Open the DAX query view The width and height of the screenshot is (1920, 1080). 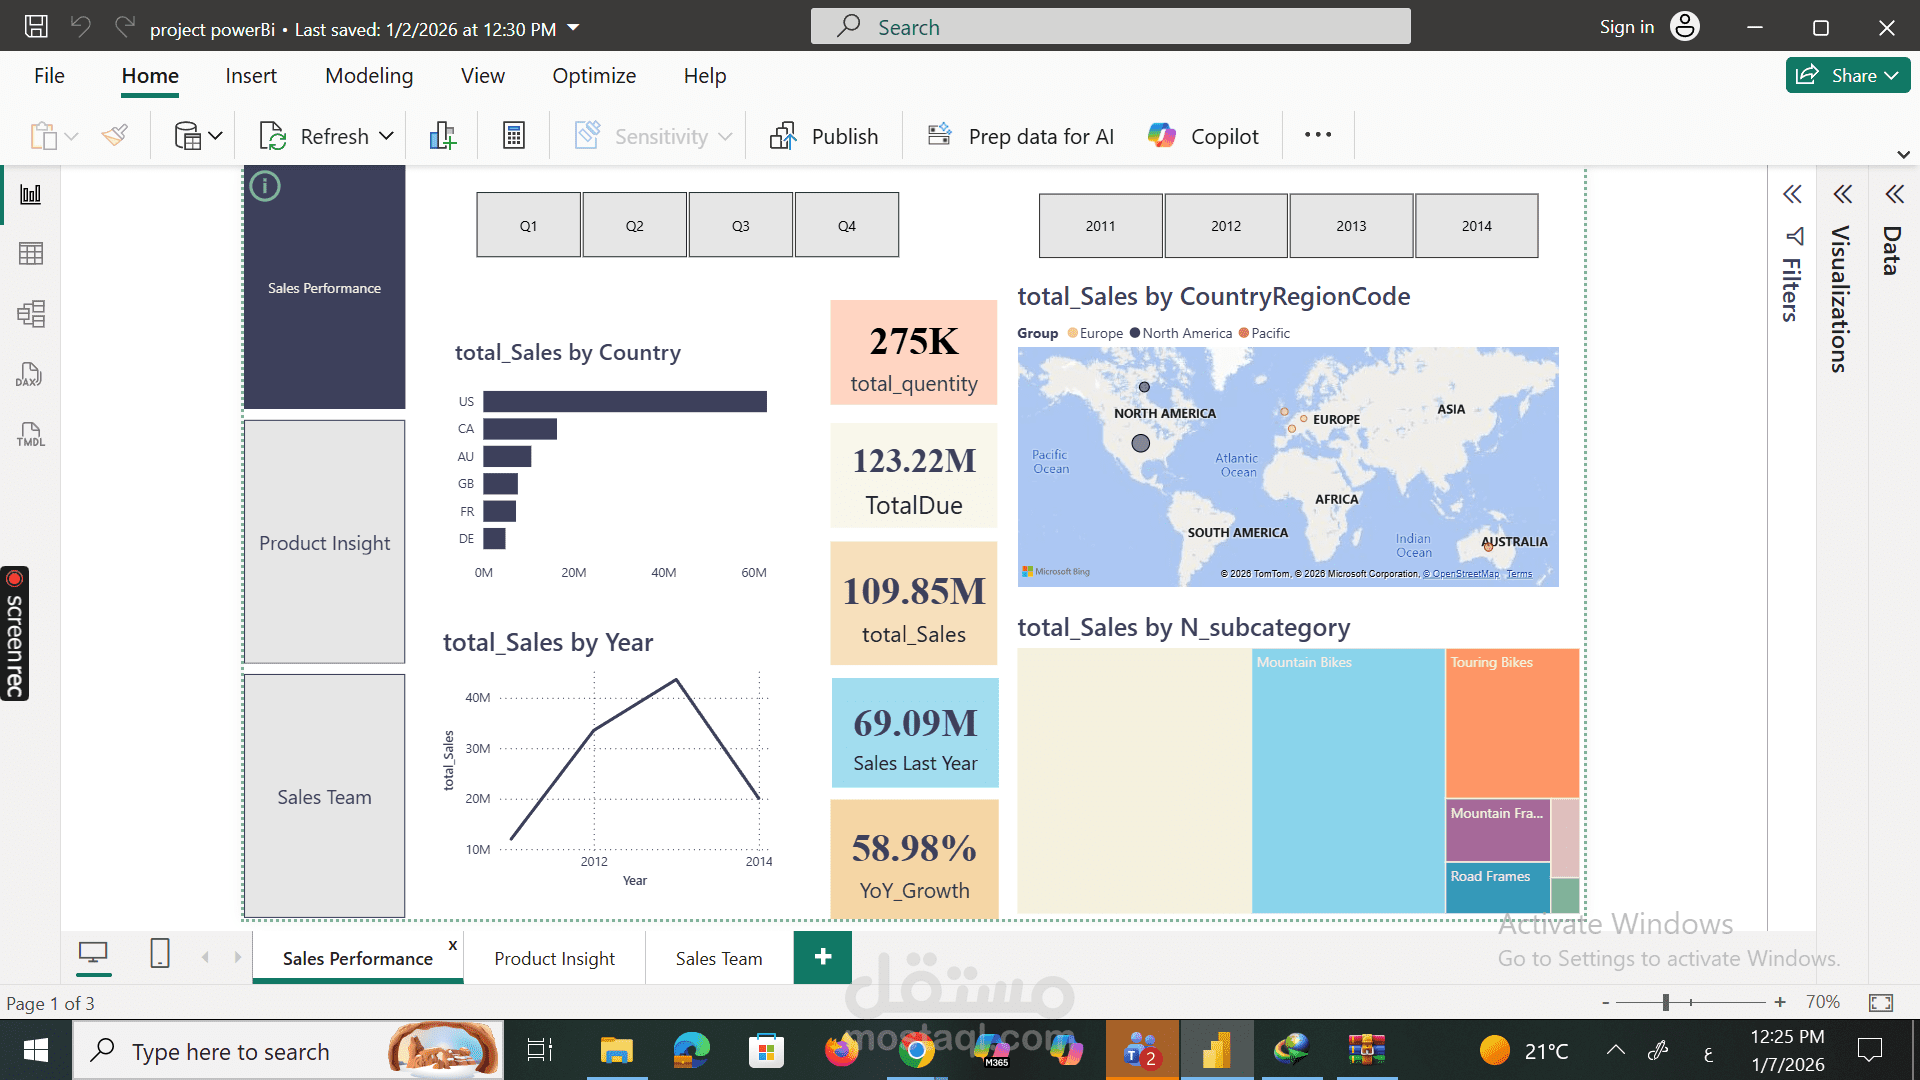tap(30, 375)
